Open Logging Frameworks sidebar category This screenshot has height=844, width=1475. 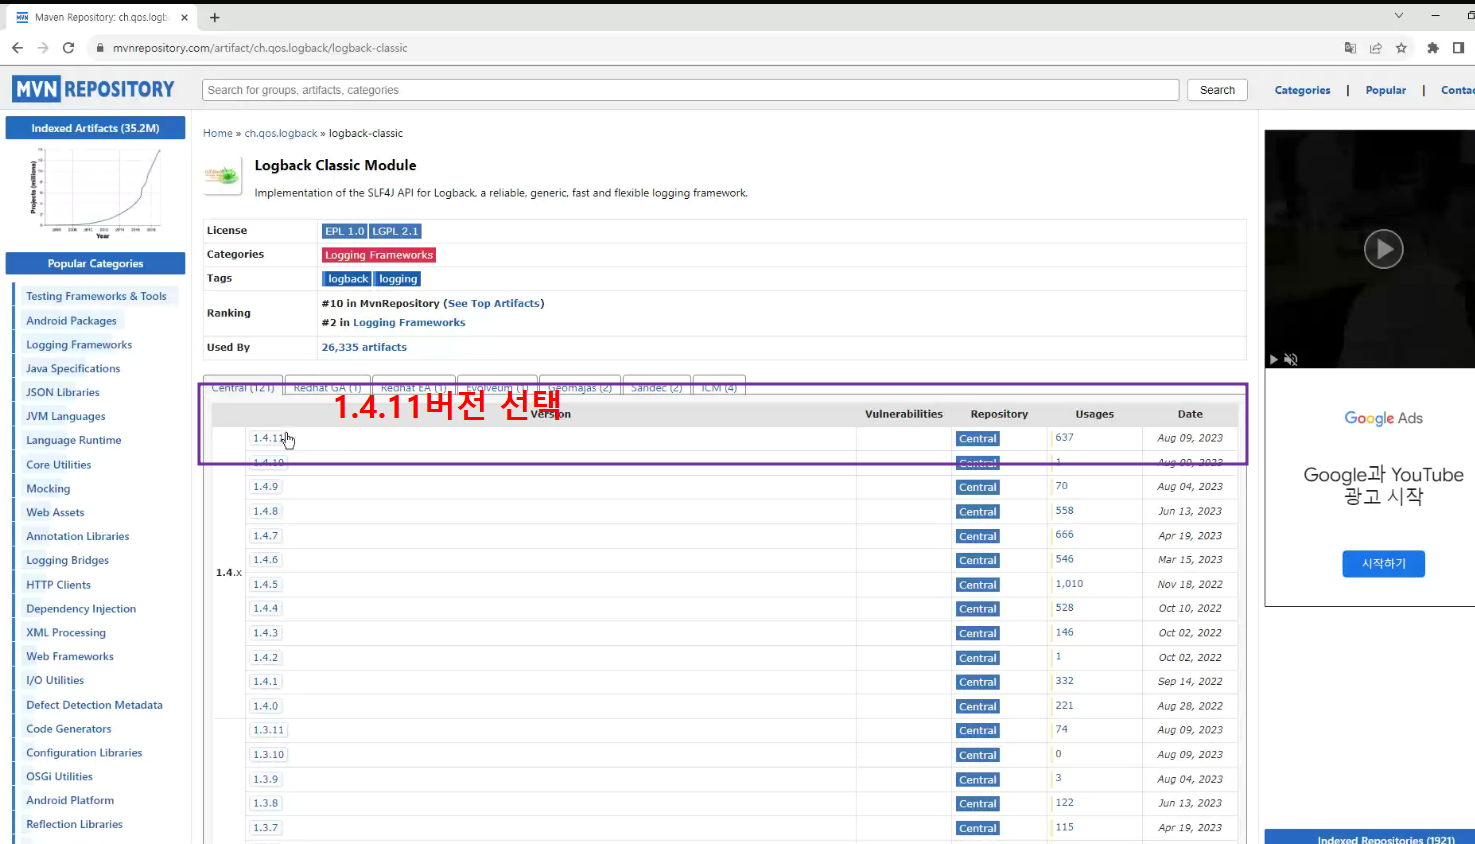[x=79, y=345]
